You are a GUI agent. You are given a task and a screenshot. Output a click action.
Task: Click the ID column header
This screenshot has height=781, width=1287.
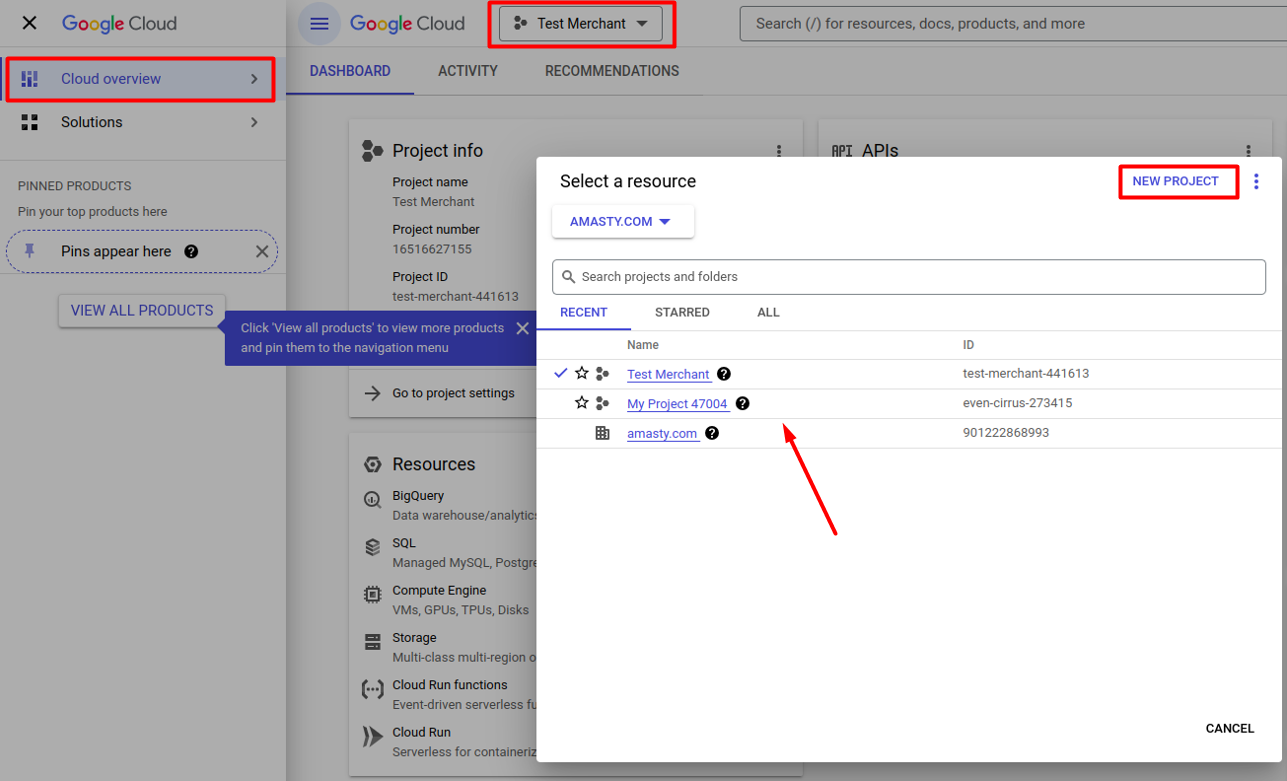tap(968, 345)
